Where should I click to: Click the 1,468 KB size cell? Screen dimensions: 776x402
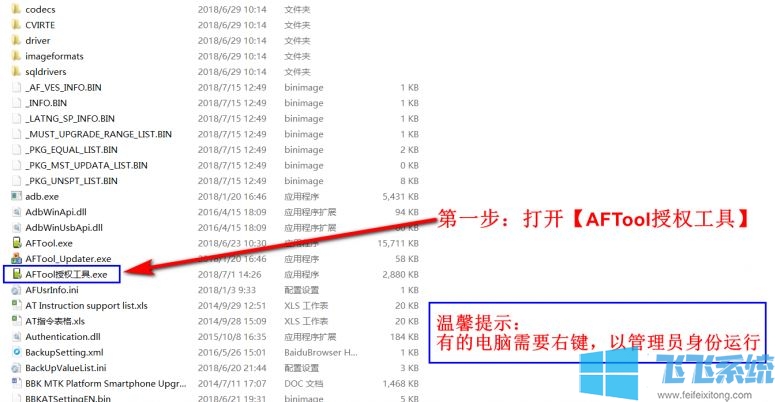click(x=400, y=384)
